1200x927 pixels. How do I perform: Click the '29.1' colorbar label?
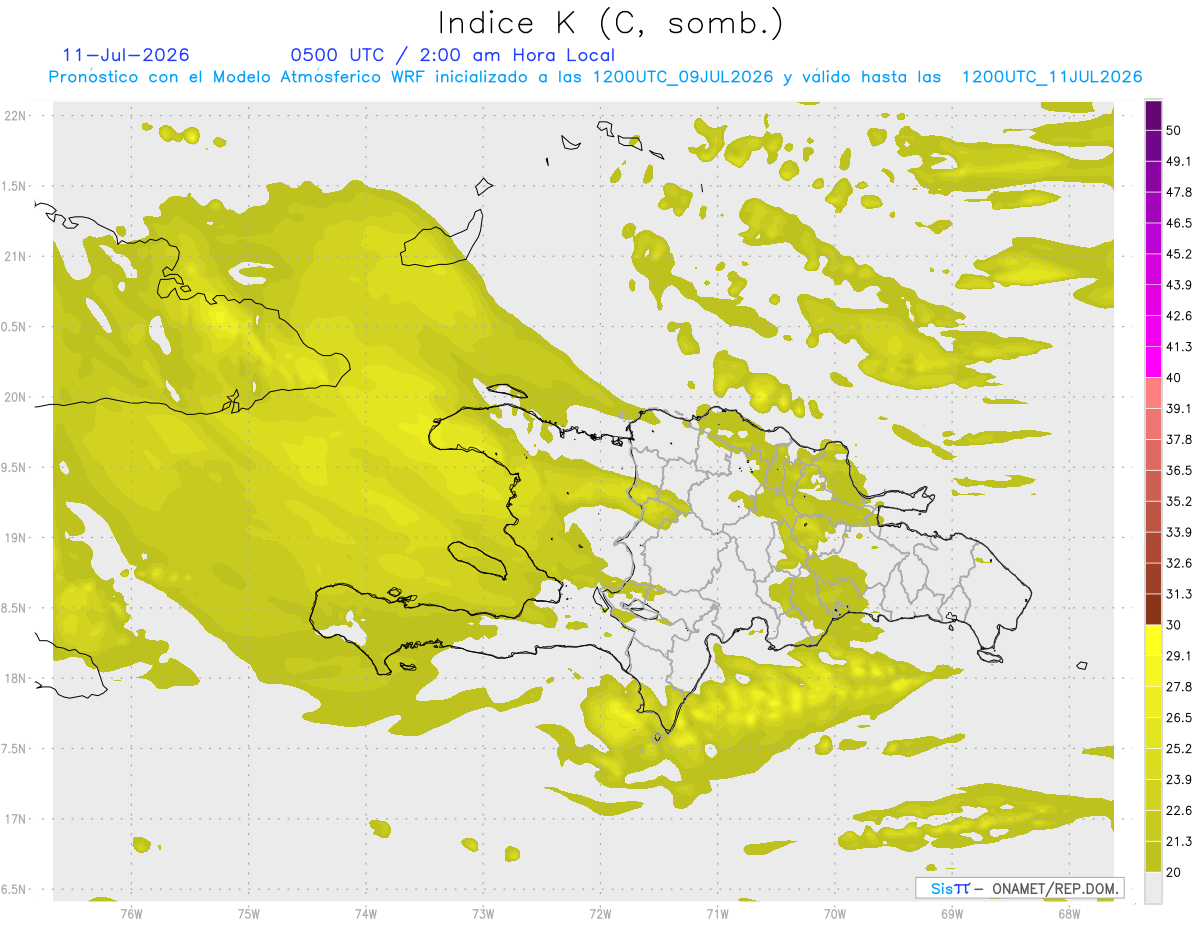tap(1178, 656)
